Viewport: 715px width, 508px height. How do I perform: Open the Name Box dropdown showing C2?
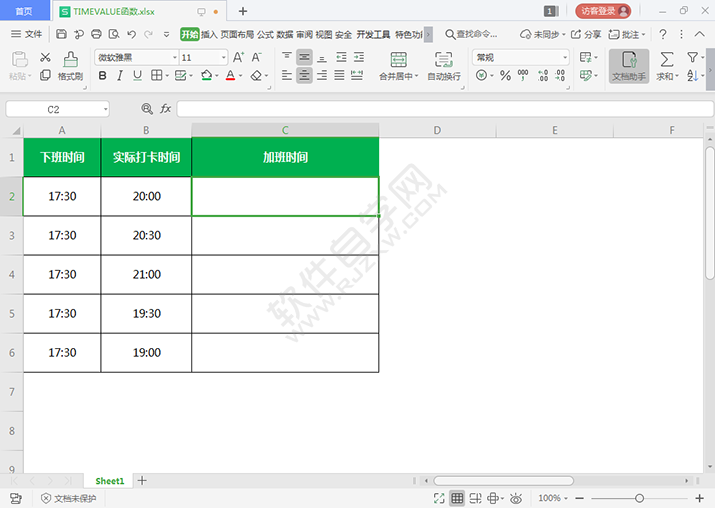(104, 108)
